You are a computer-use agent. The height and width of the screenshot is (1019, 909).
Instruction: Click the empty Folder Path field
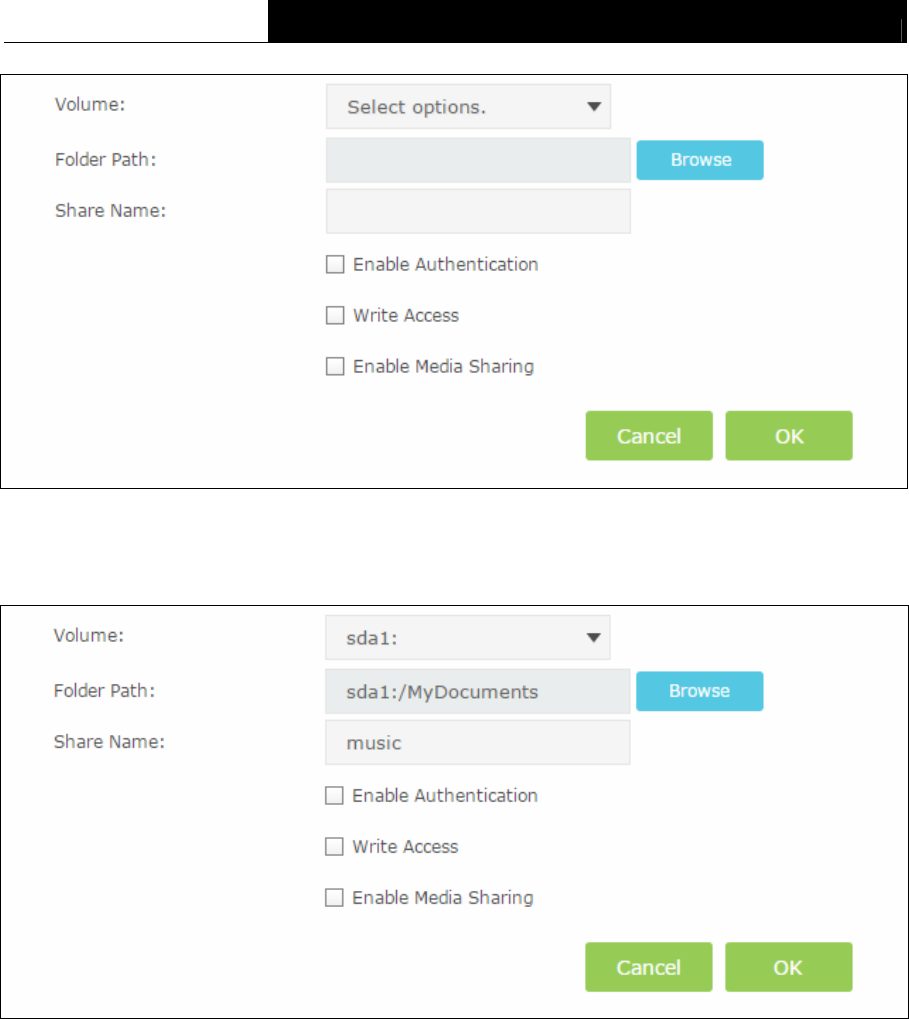[478, 160]
